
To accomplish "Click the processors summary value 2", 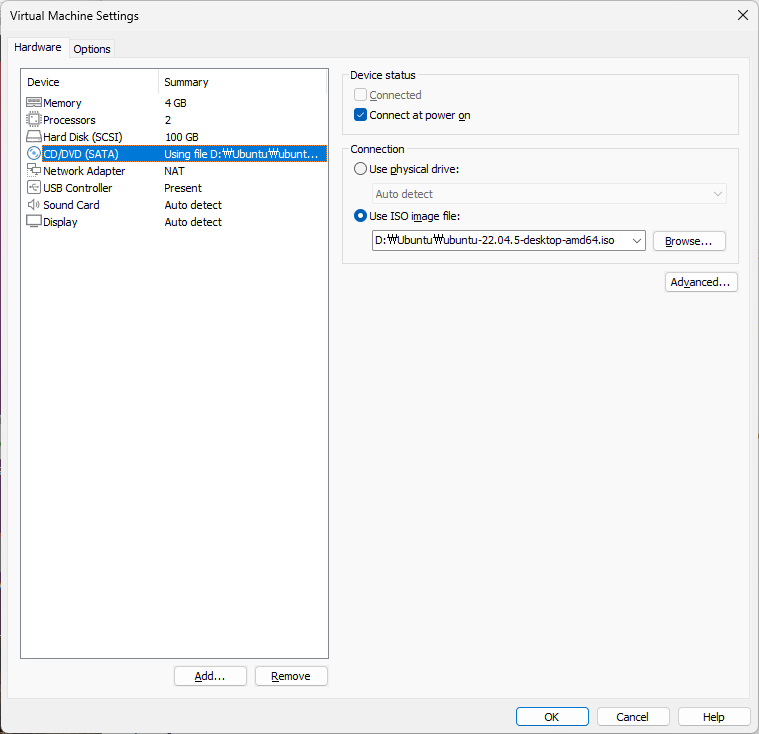I will coord(168,120).
